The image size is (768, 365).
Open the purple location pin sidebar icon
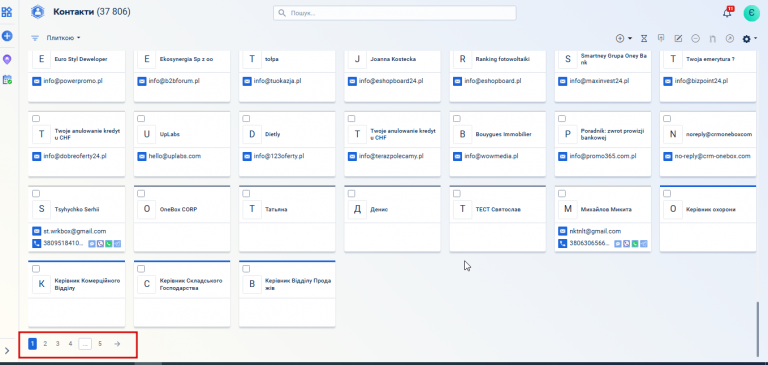7,59
